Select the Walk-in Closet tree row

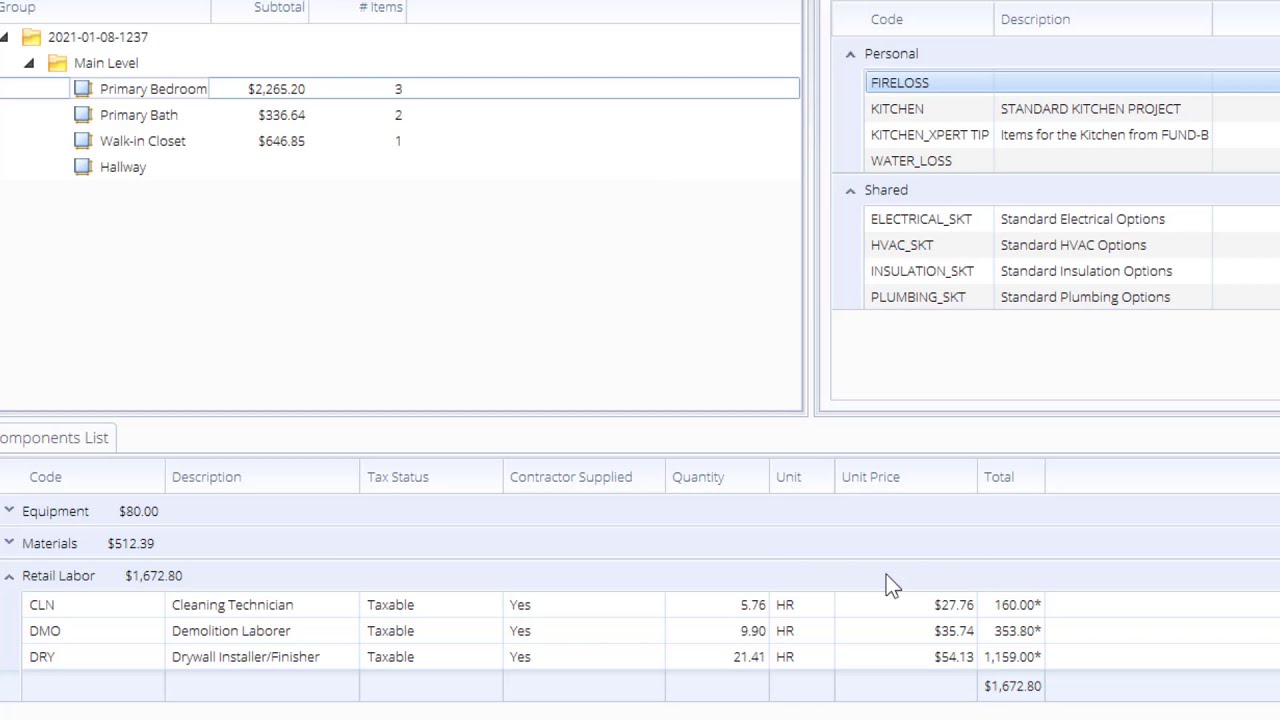[x=400, y=141]
